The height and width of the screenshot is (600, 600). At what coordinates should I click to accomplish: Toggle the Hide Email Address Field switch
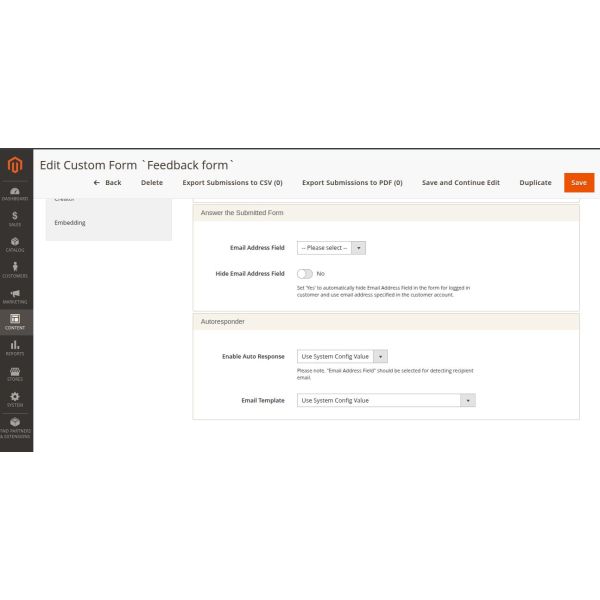(305, 273)
